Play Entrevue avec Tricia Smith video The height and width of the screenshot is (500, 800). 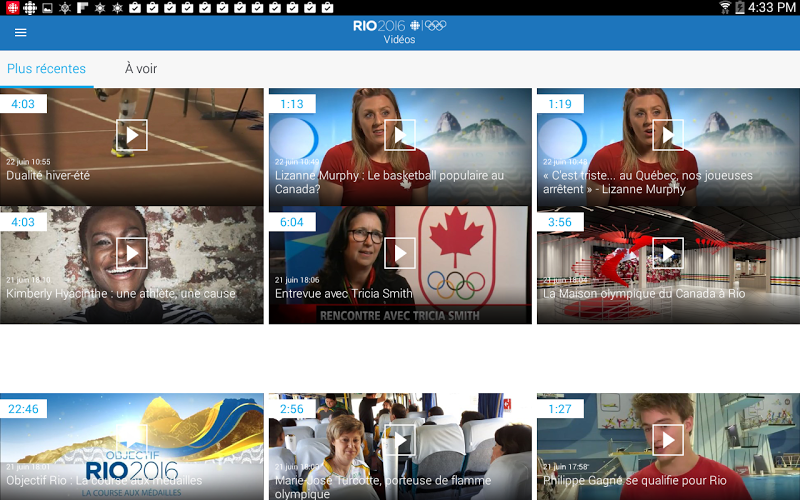(400, 253)
